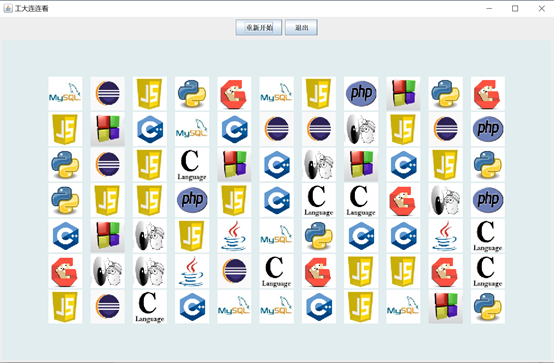This screenshot has width=554, height=363.
Task: Click the Java app icon in the title bar
Action: [8, 8]
